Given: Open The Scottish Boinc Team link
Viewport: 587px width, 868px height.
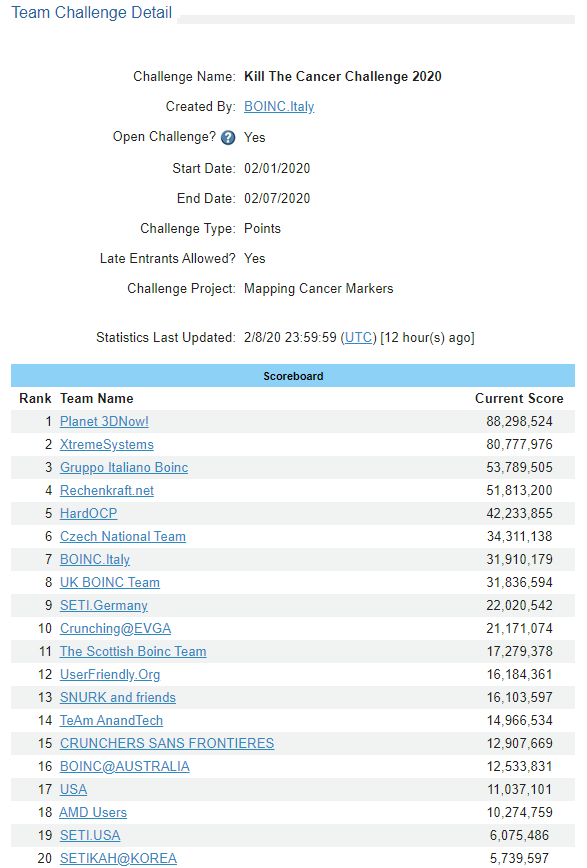Looking at the screenshot, I should pyautogui.click(x=133, y=652).
